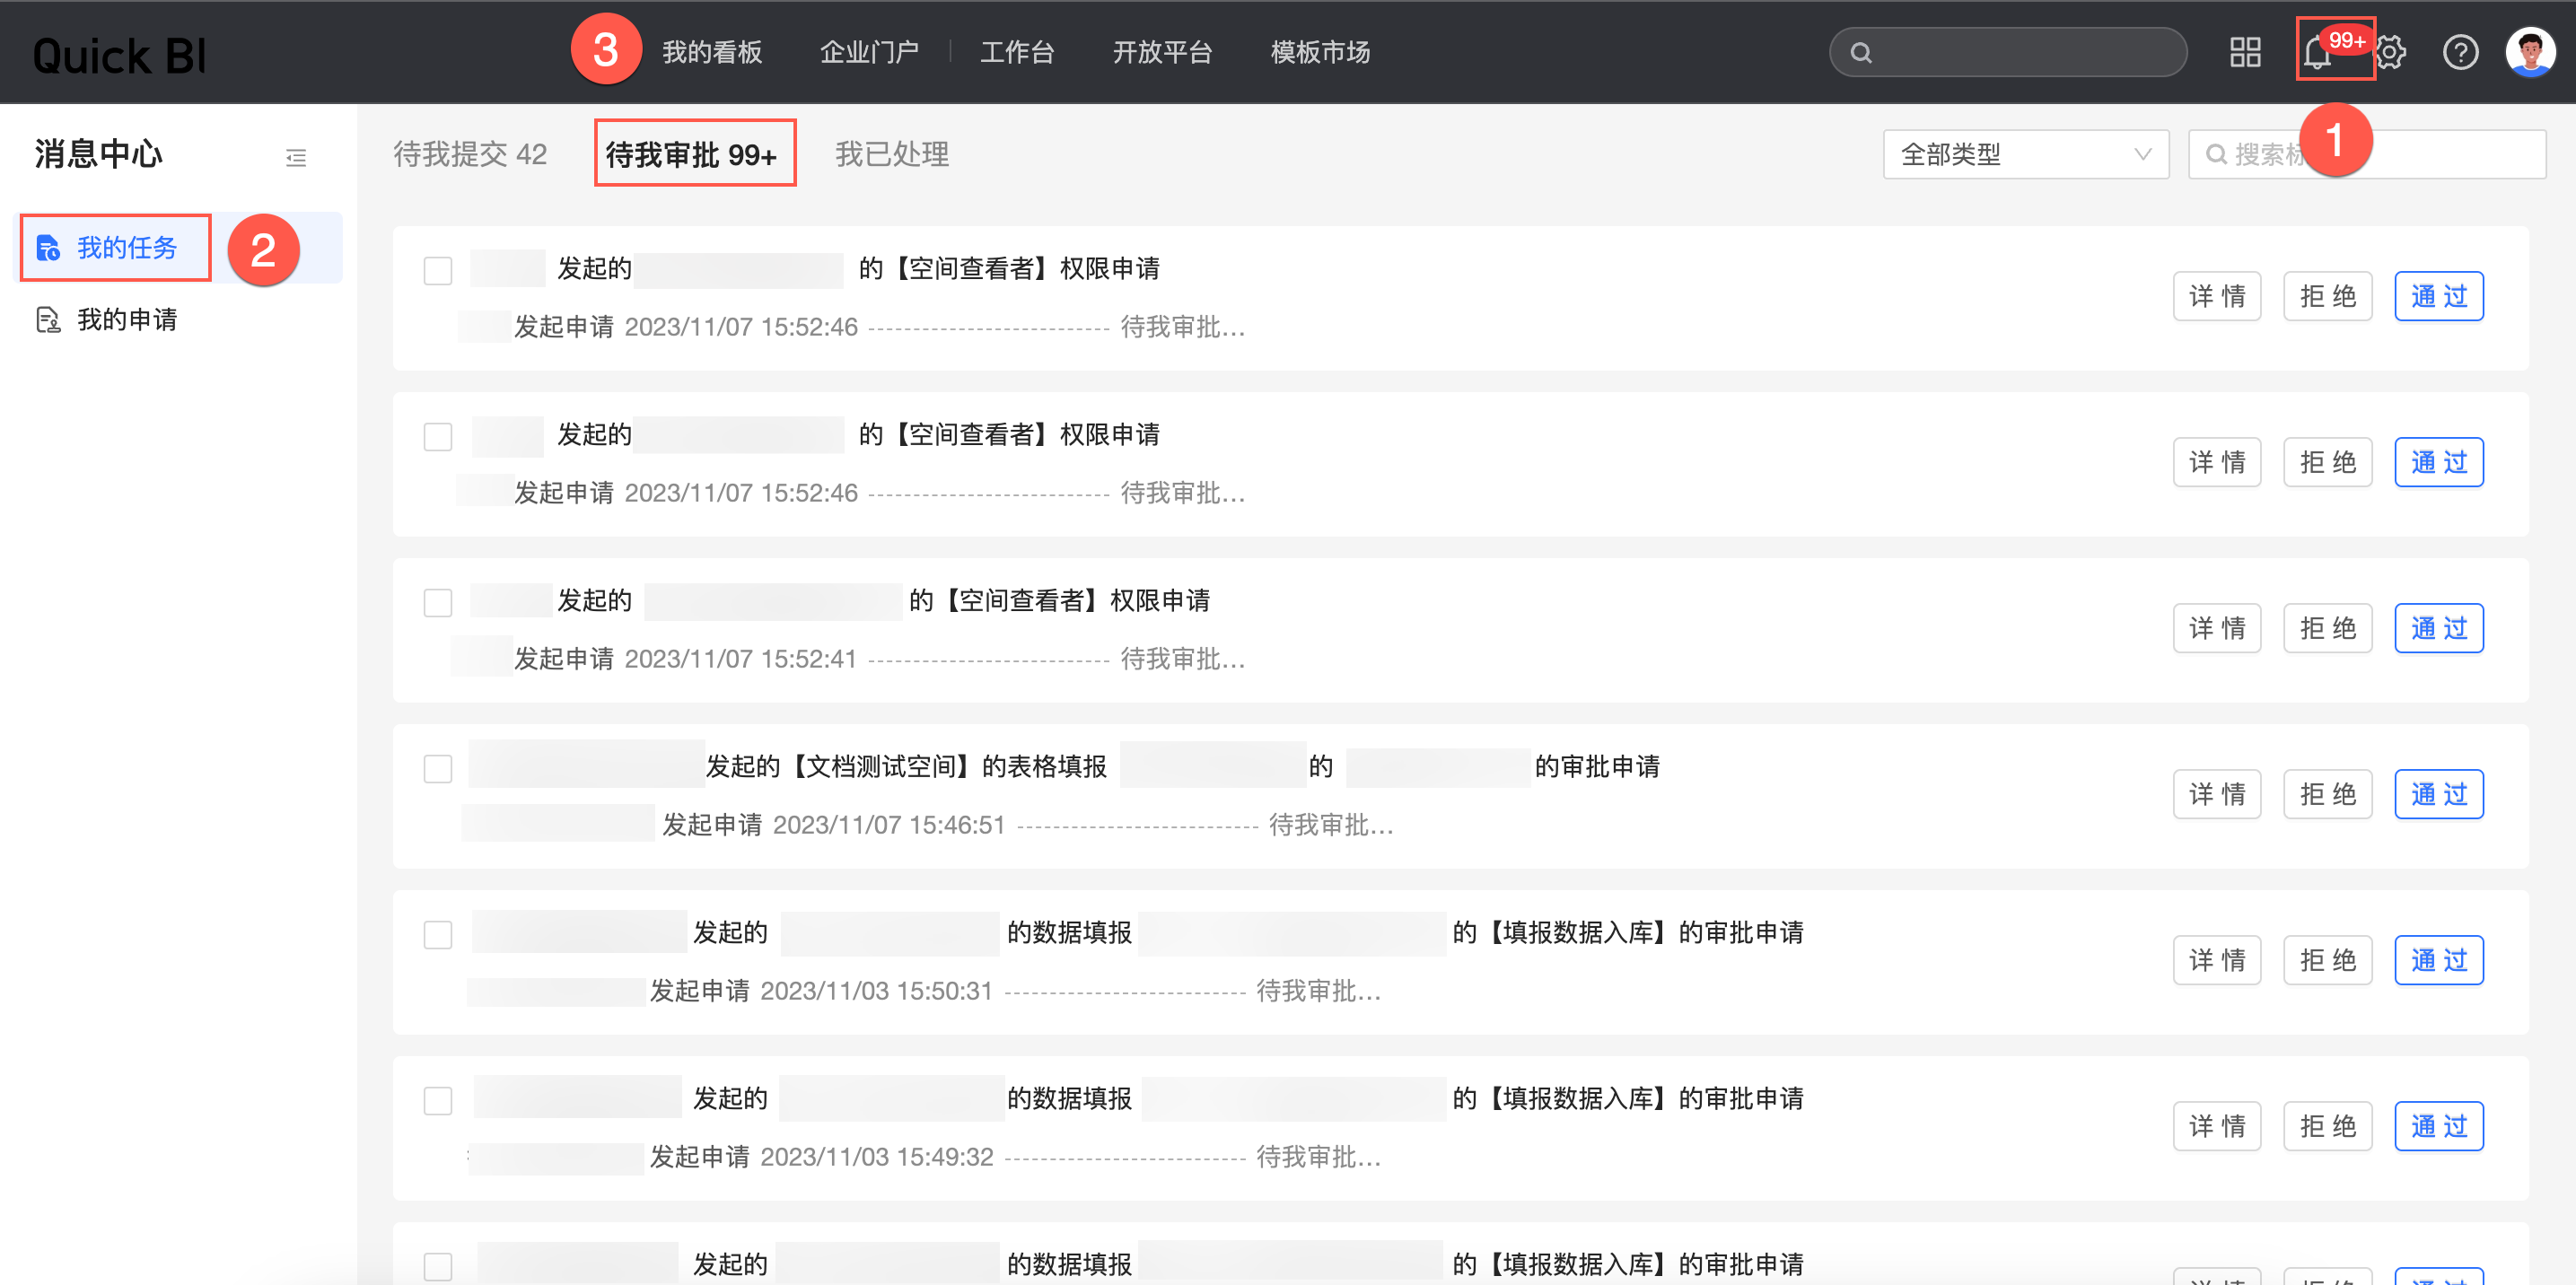This screenshot has height=1285, width=2576.
Task: Click the 消息中心 heading
Action: pyautogui.click(x=98, y=154)
